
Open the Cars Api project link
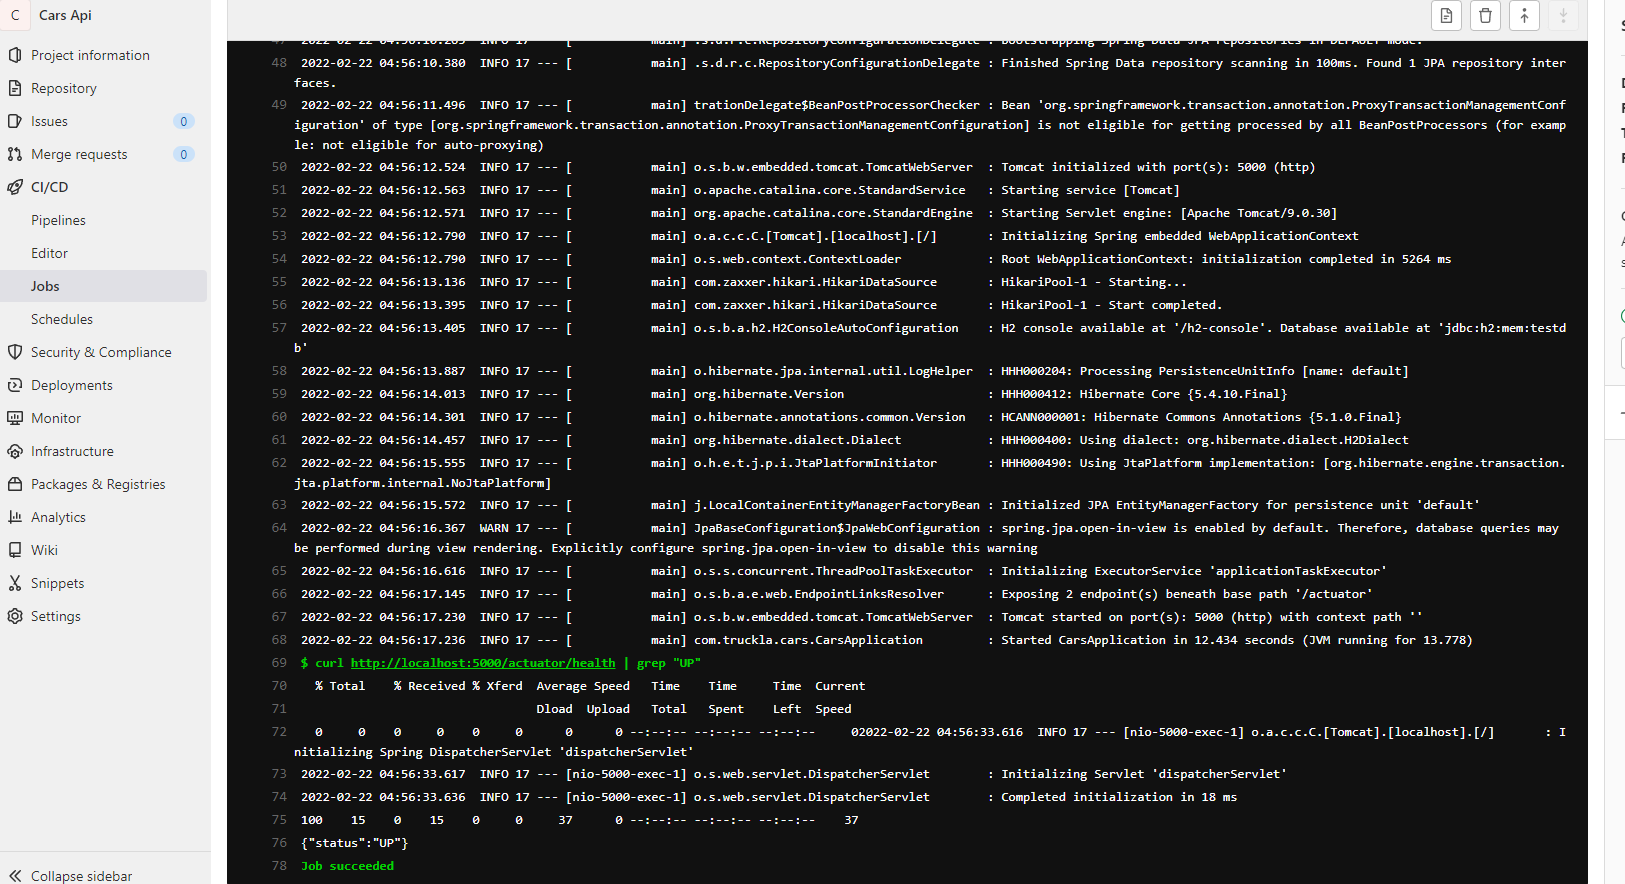point(65,15)
